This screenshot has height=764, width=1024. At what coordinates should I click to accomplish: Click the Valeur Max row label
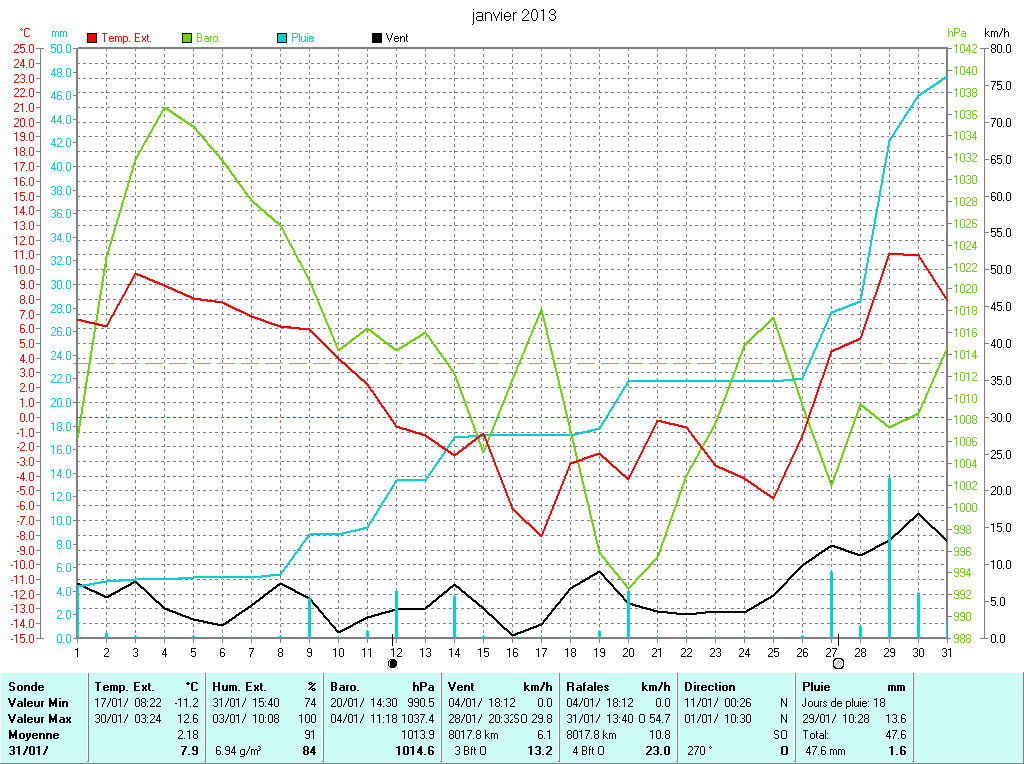tap(39, 719)
